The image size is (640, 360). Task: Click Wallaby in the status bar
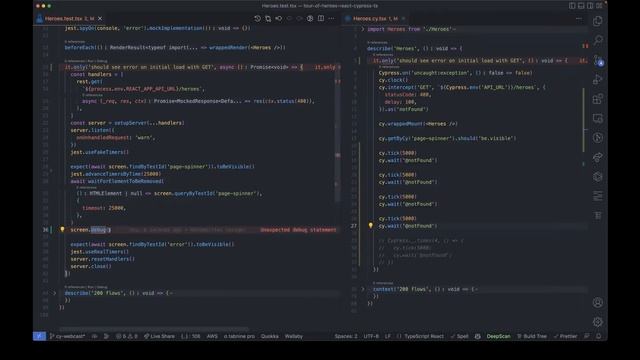click(x=294, y=336)
